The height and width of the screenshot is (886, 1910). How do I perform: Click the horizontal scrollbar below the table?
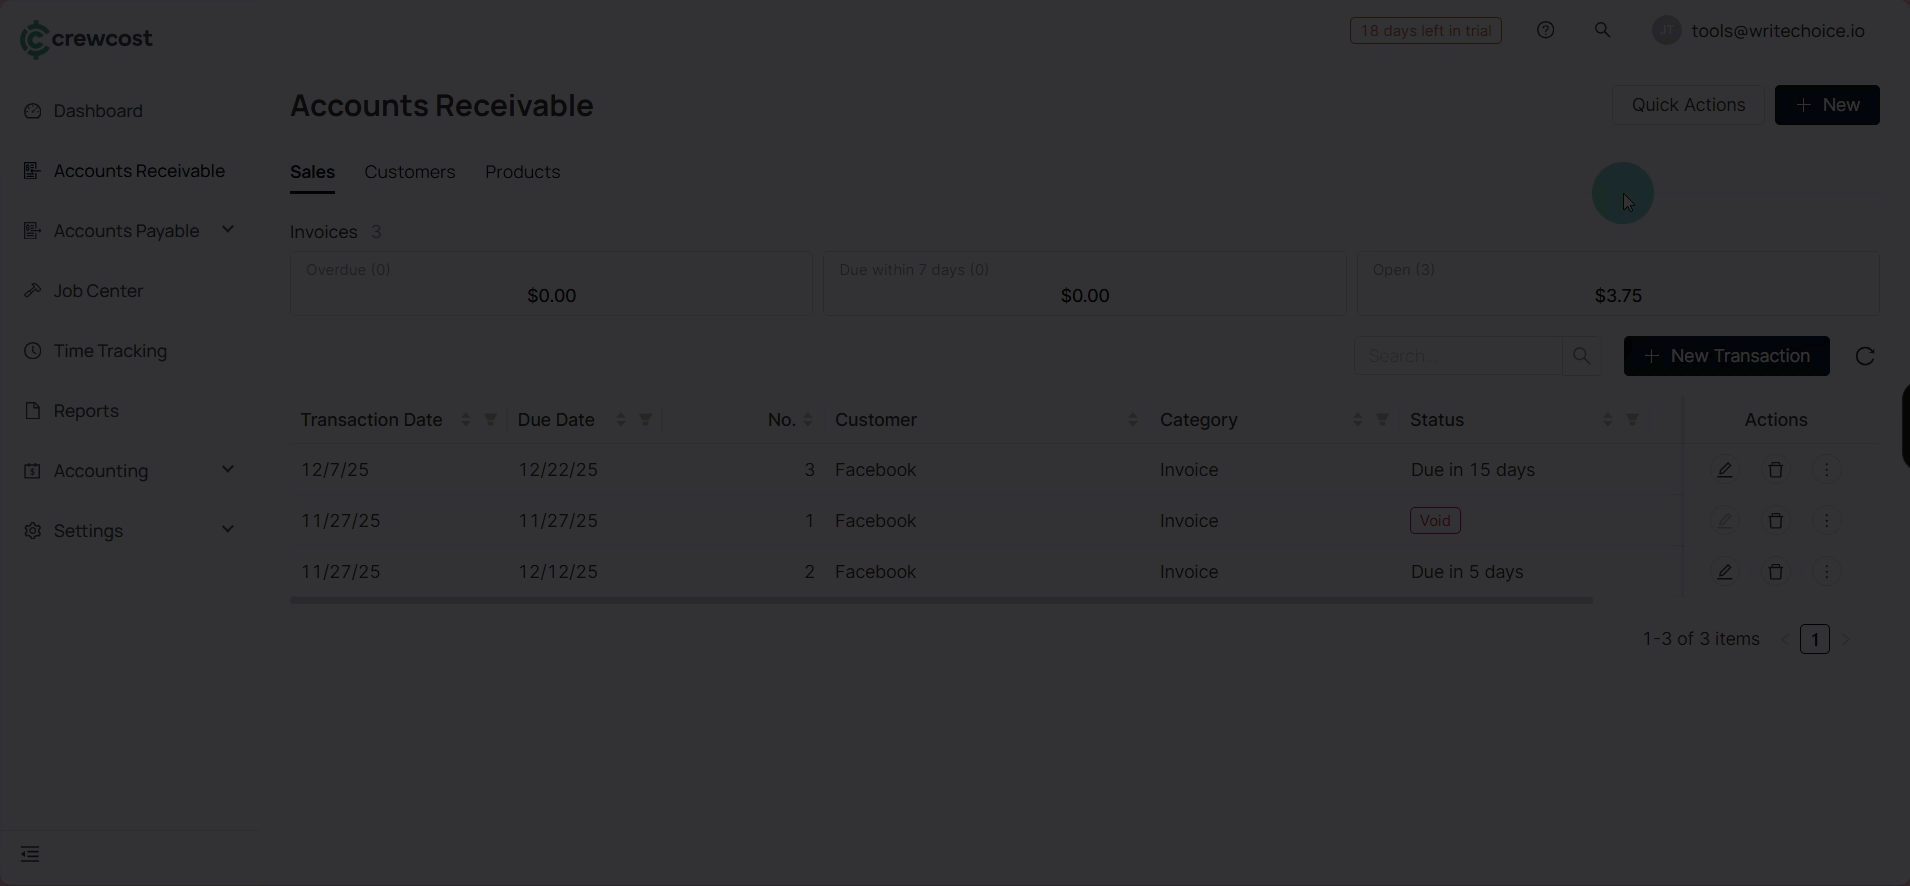pyautogui.click(x=940, y=601)
